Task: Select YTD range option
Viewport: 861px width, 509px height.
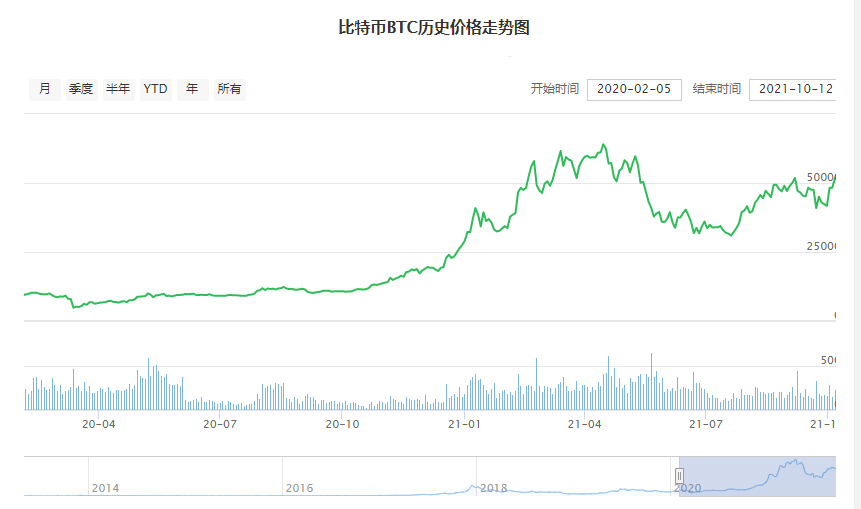Action: click(x=155, y=89)
